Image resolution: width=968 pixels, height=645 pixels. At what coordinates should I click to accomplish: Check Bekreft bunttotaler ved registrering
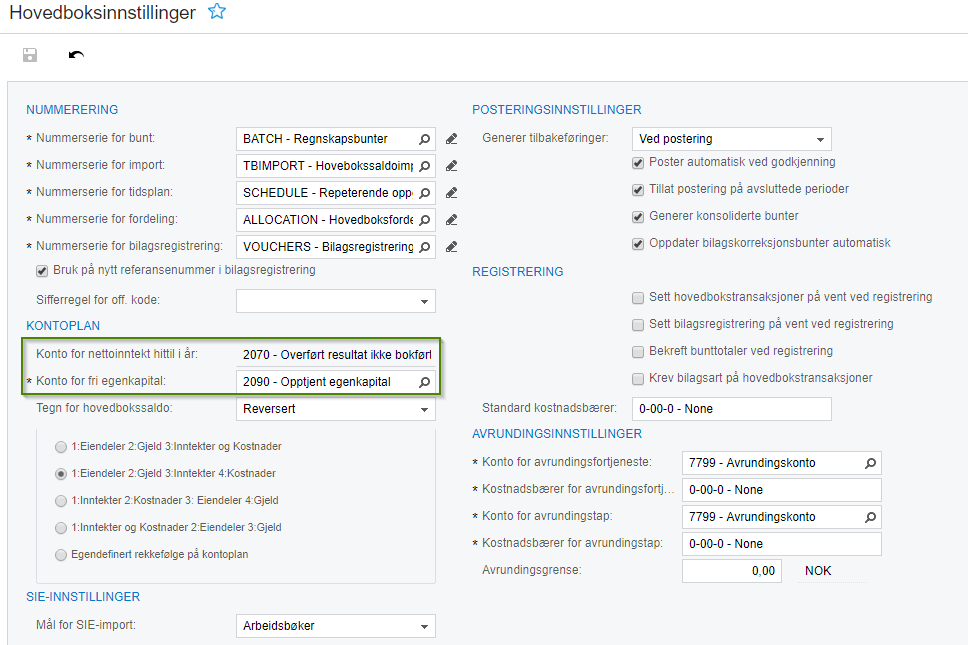(638, 352)
